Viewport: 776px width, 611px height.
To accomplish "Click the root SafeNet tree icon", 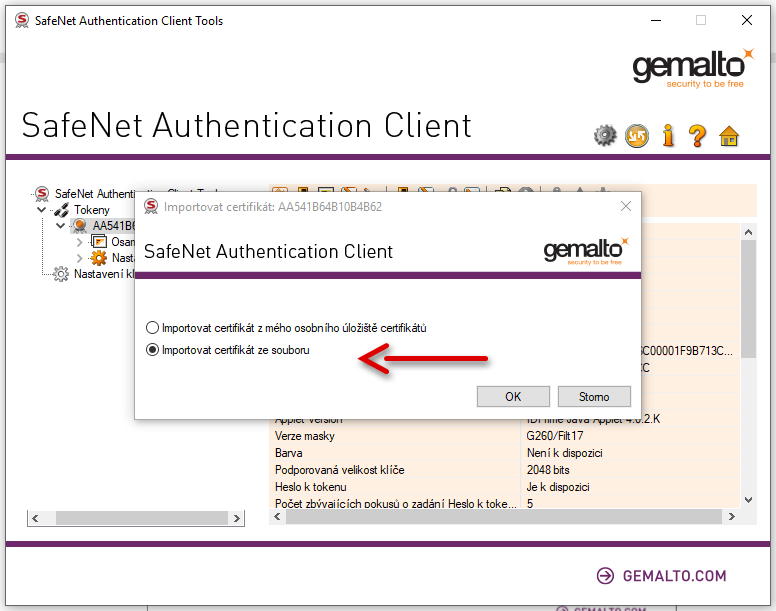I will (42, 193).
